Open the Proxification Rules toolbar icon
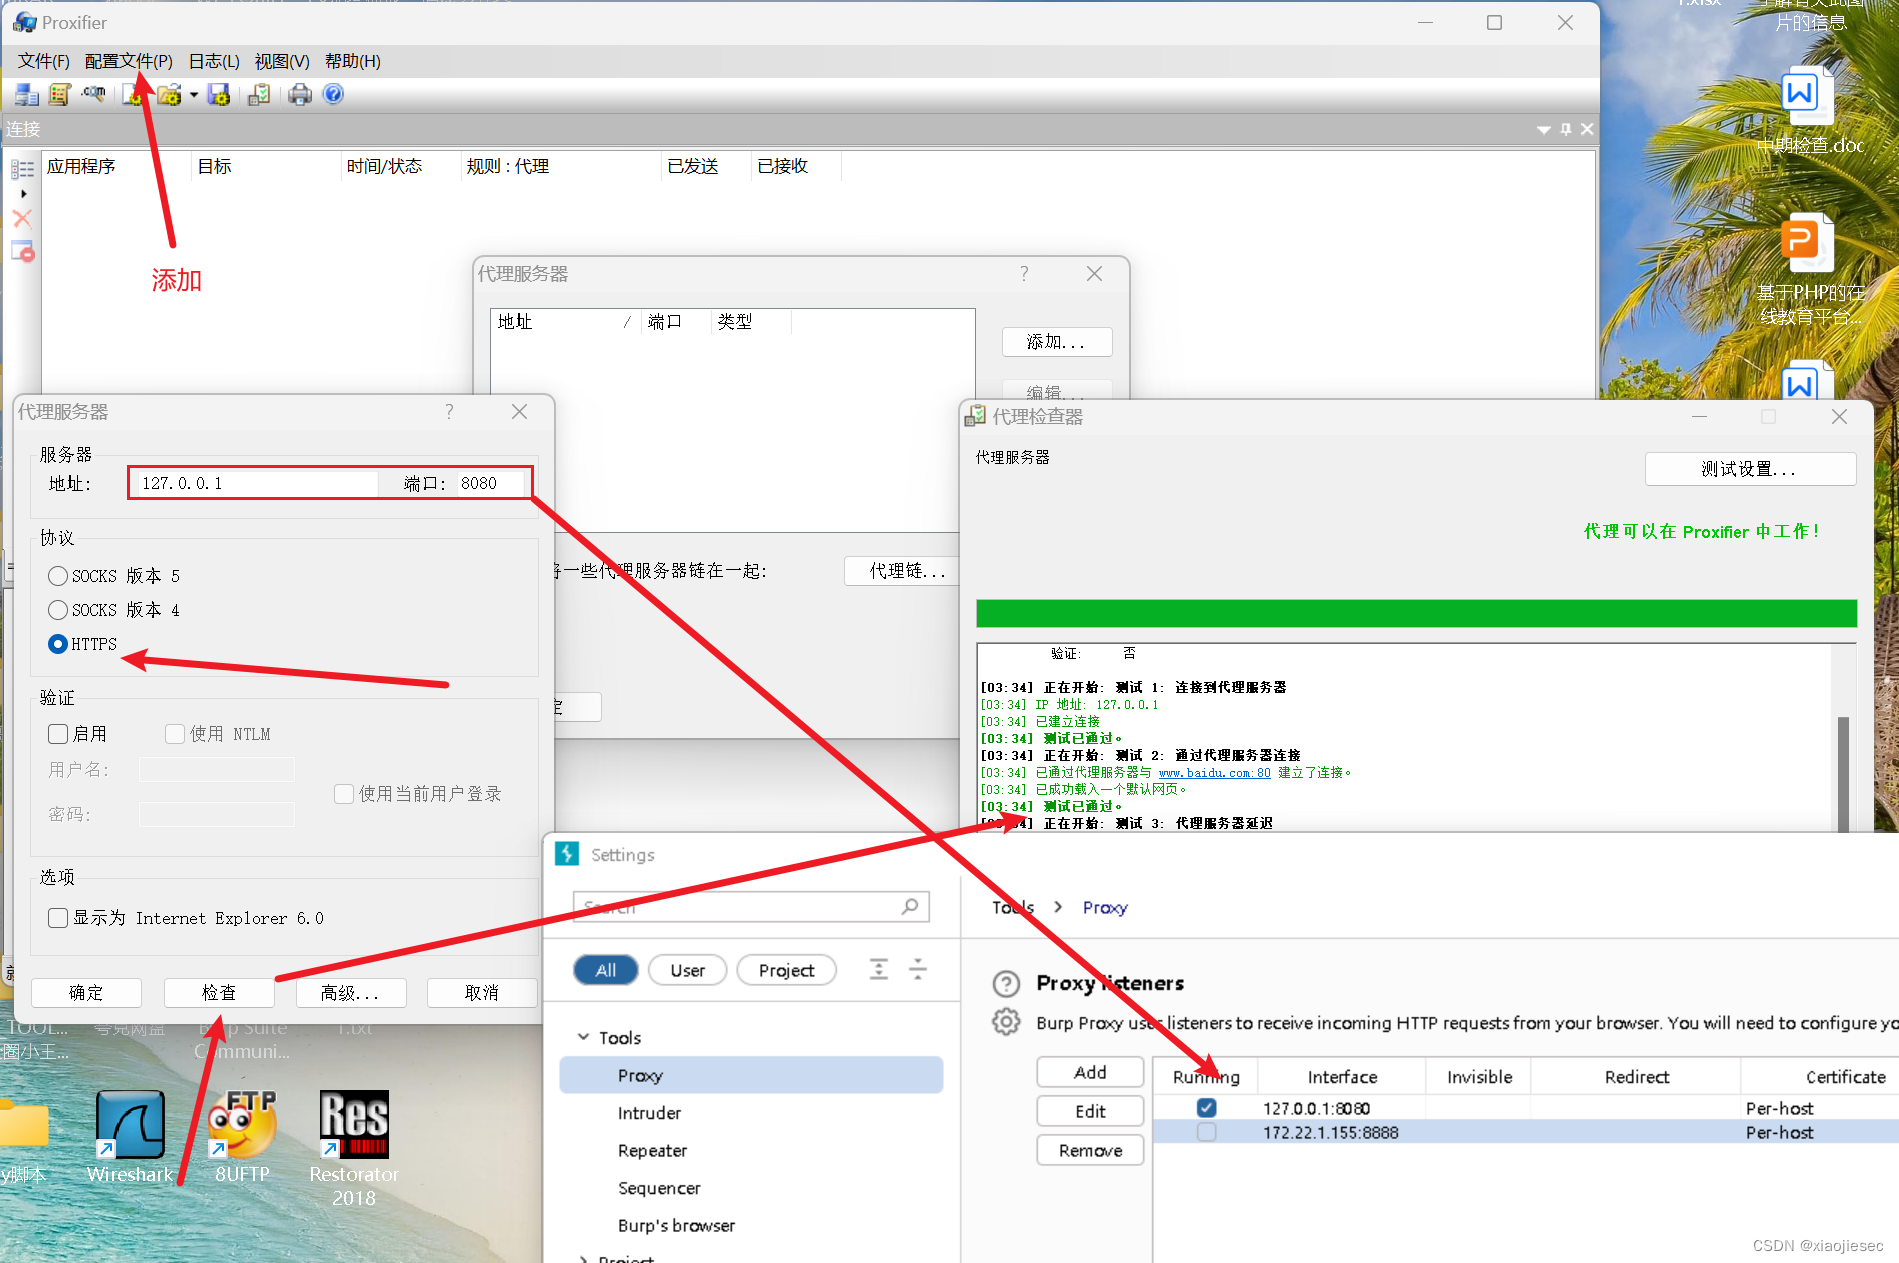 click(60, 94)
